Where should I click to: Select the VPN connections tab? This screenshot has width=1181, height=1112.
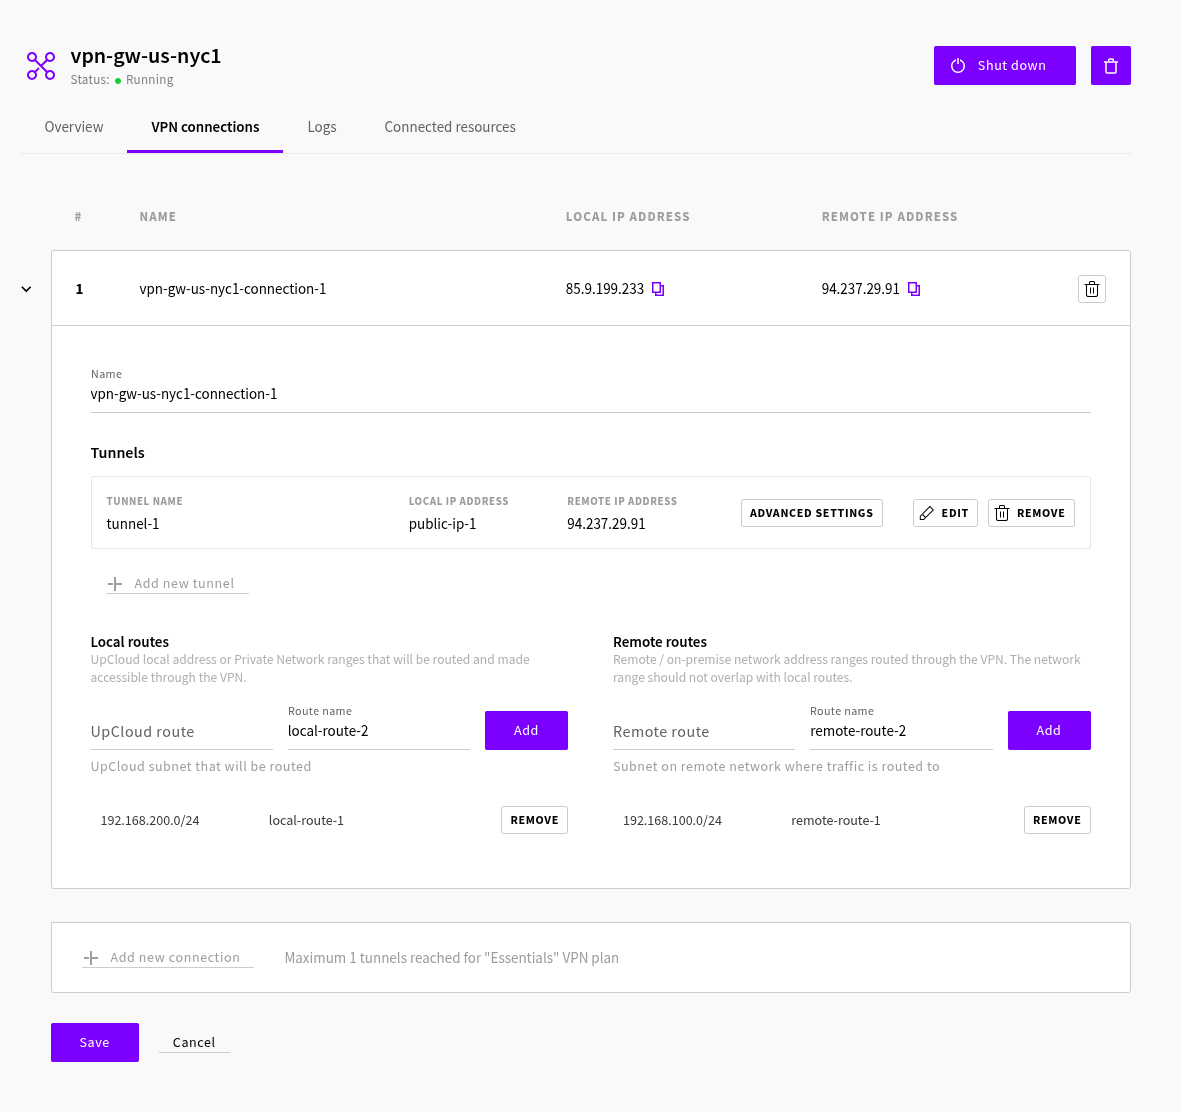point(205,127)
